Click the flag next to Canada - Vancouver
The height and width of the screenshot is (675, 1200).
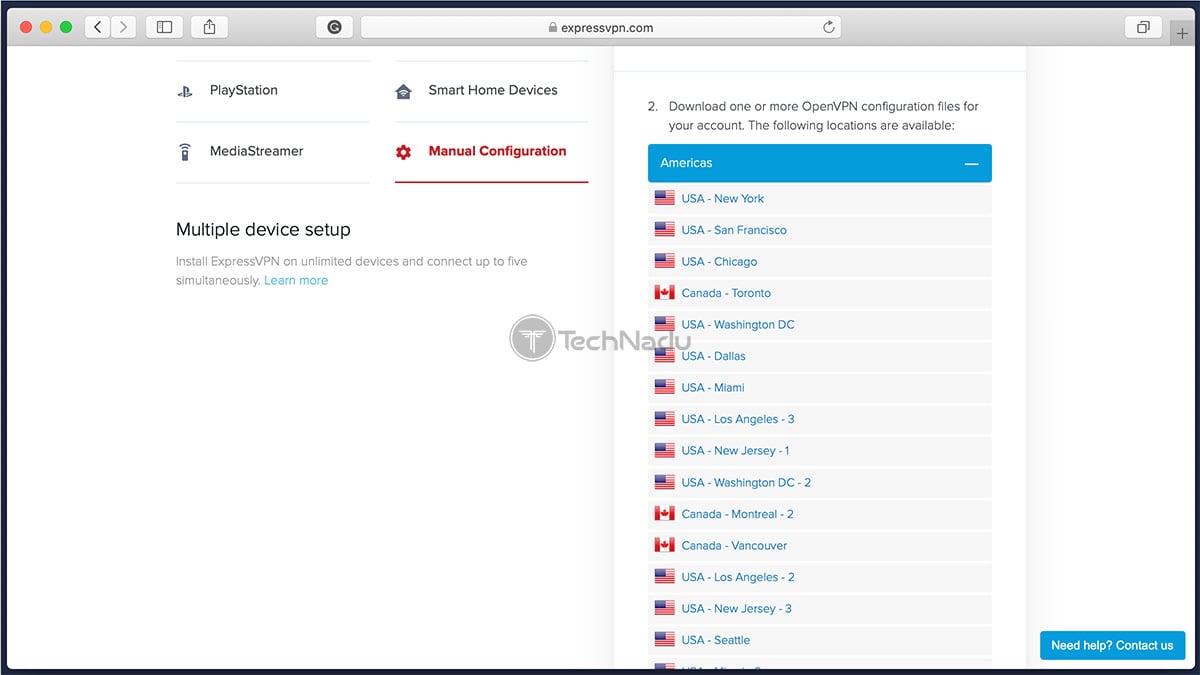pos(664,545)
